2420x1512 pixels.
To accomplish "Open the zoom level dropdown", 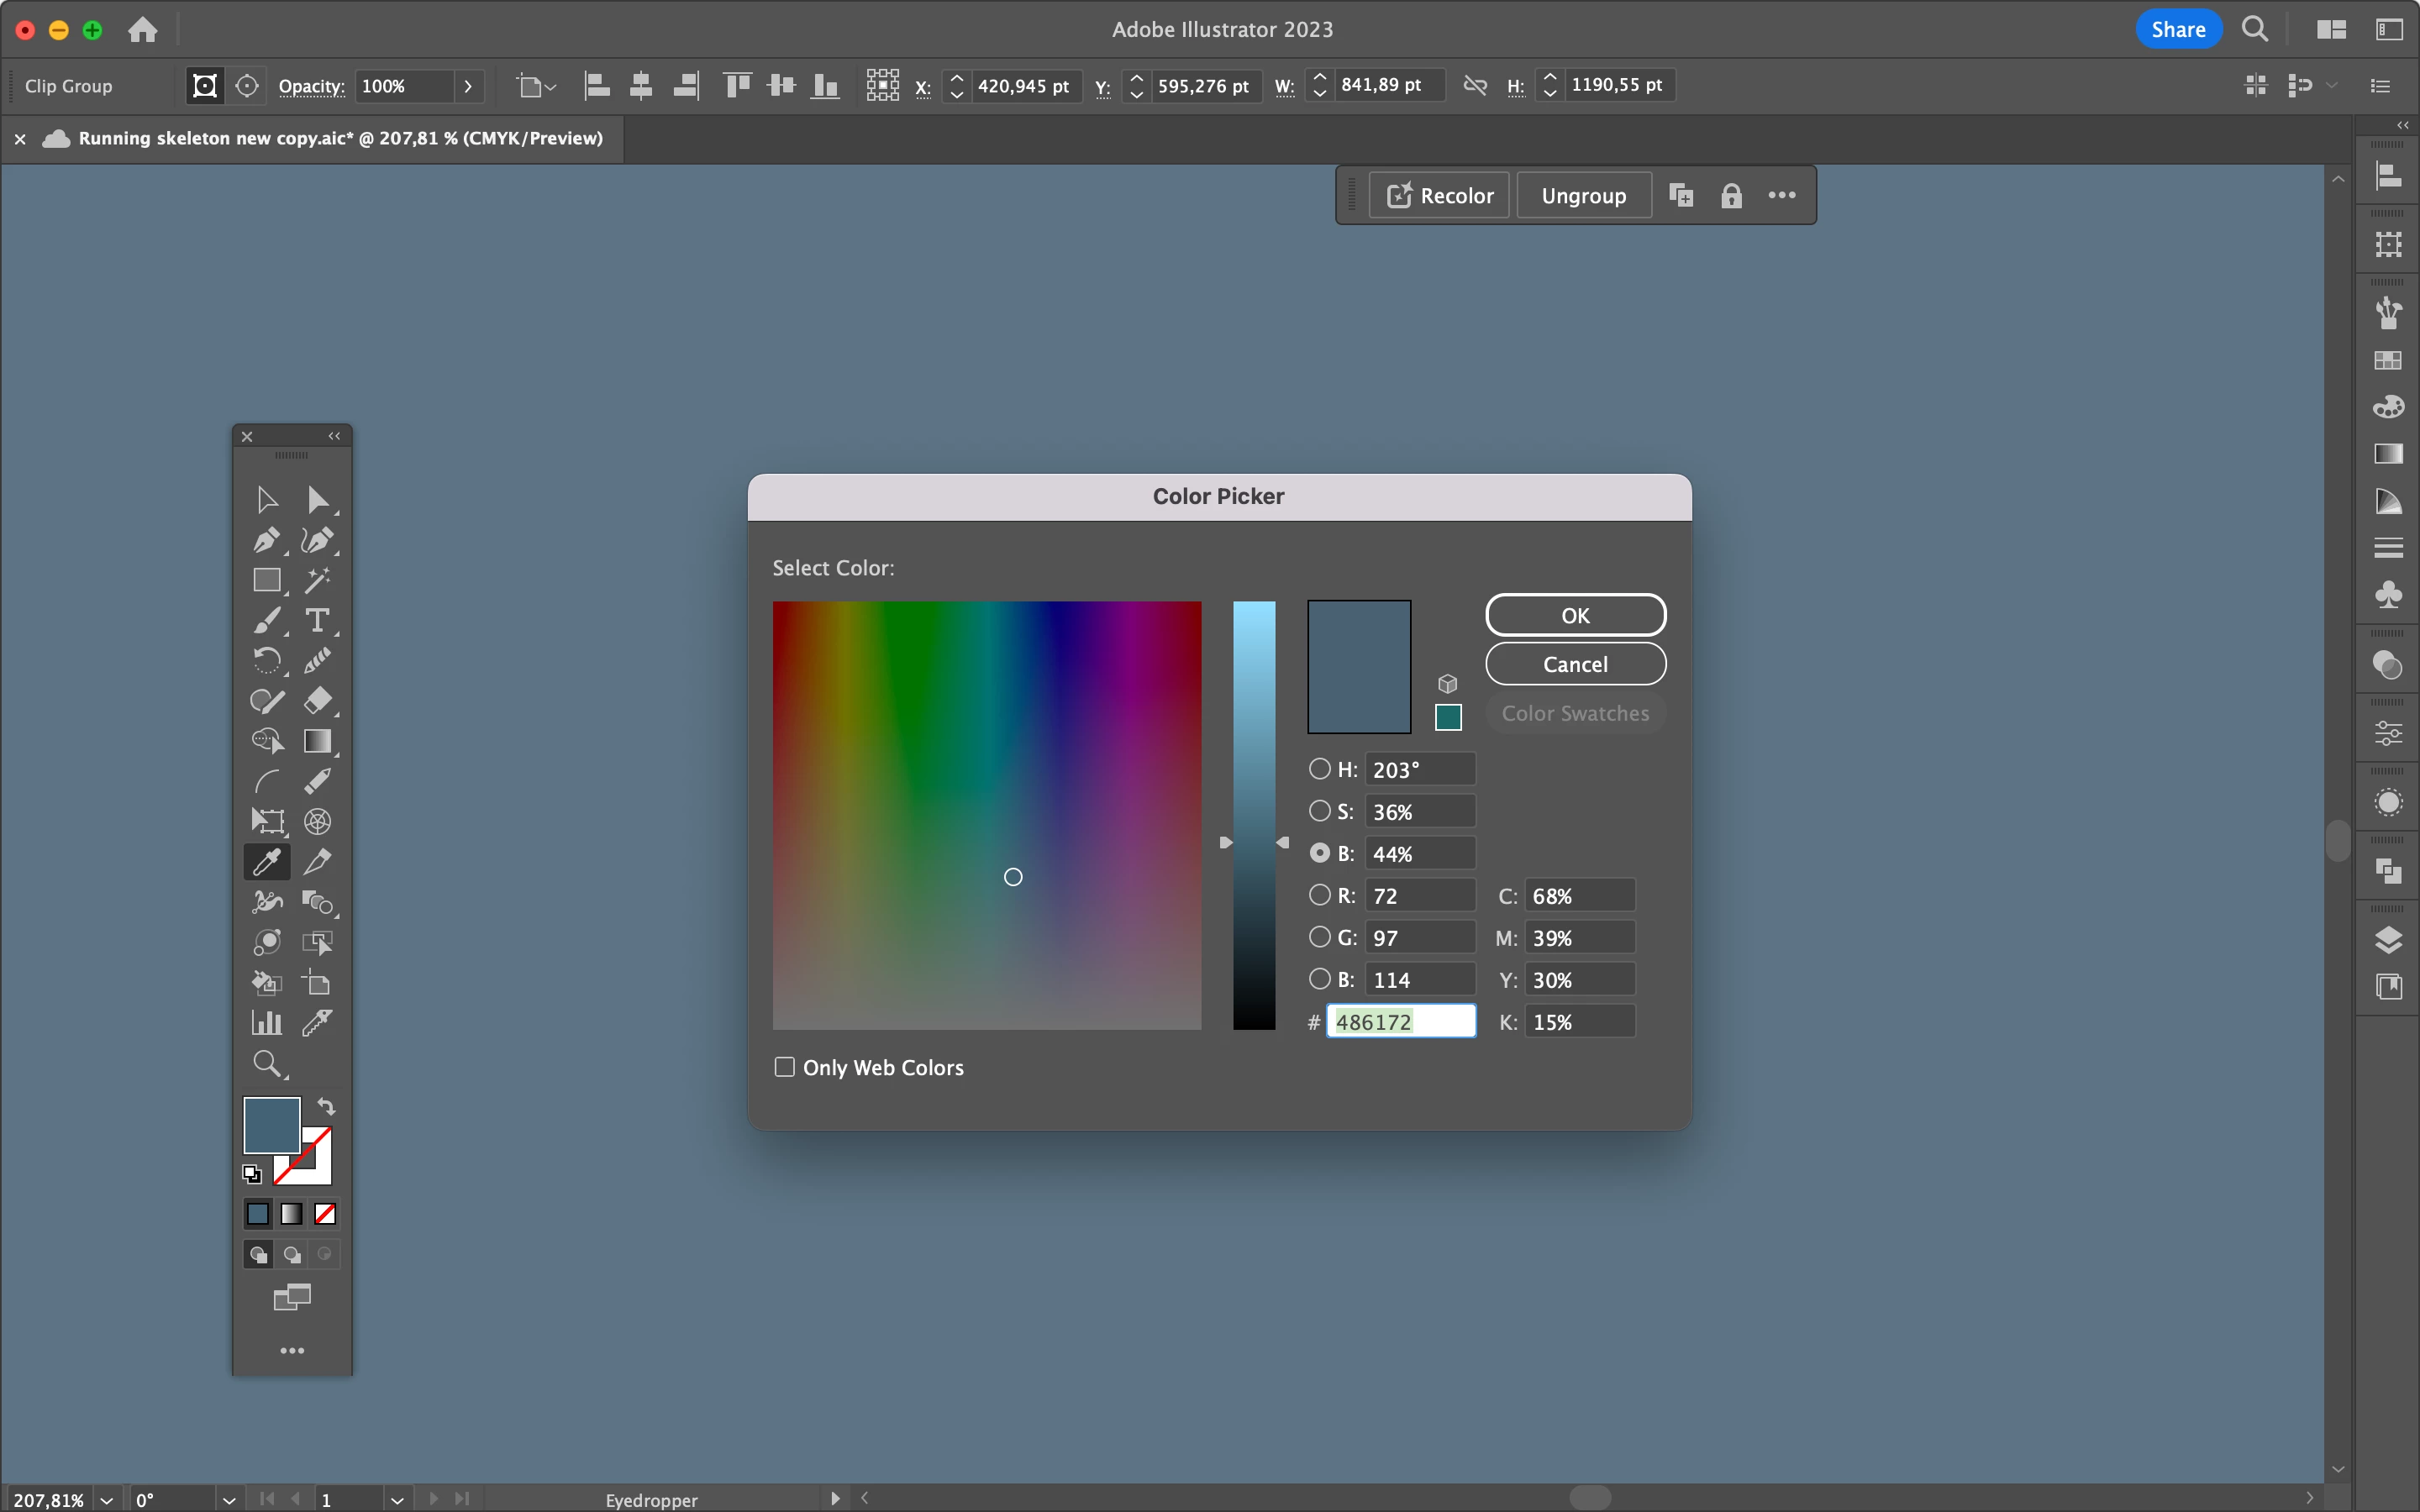I will coord(107,1499).
